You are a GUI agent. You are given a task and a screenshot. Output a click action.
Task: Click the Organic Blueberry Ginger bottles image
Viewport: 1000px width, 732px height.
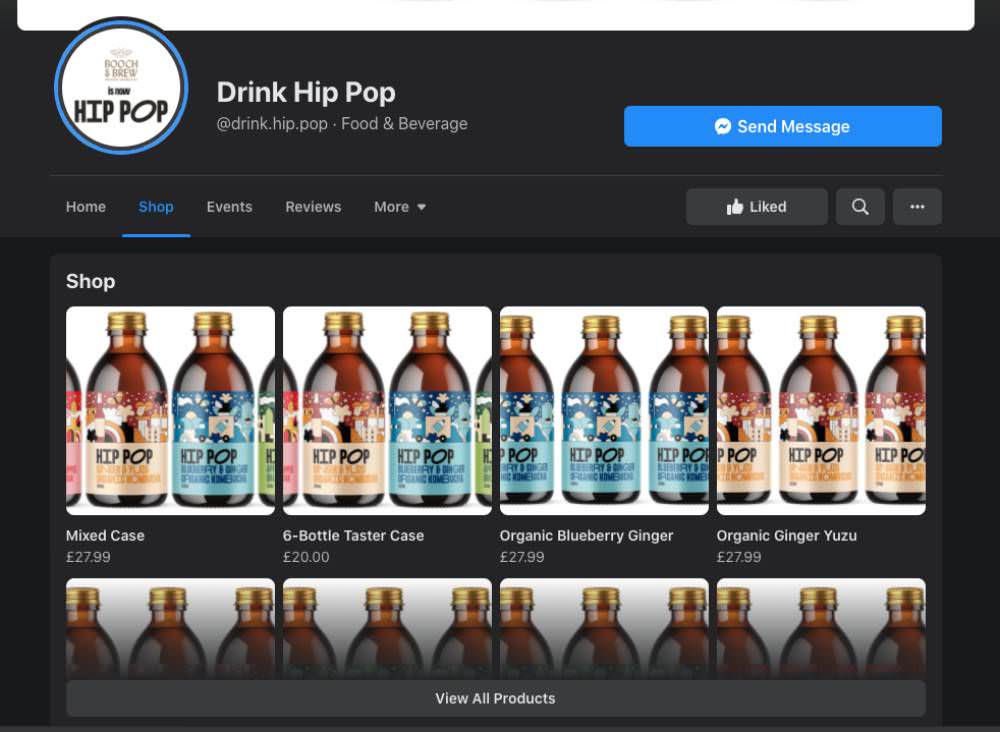(x=604, y=411)
